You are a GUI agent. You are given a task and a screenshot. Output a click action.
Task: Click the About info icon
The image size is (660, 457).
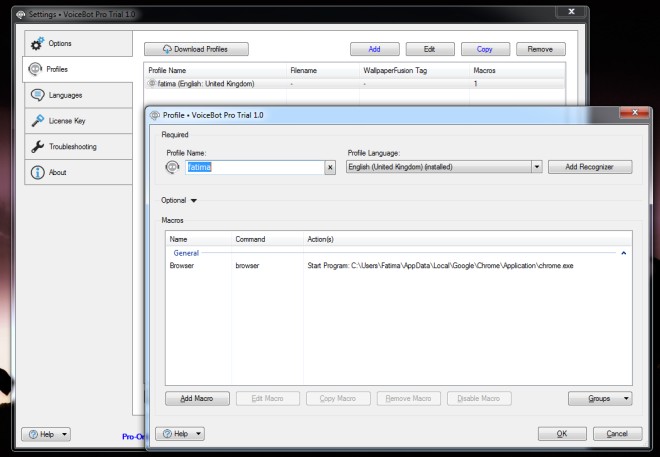tap(37, 172)
